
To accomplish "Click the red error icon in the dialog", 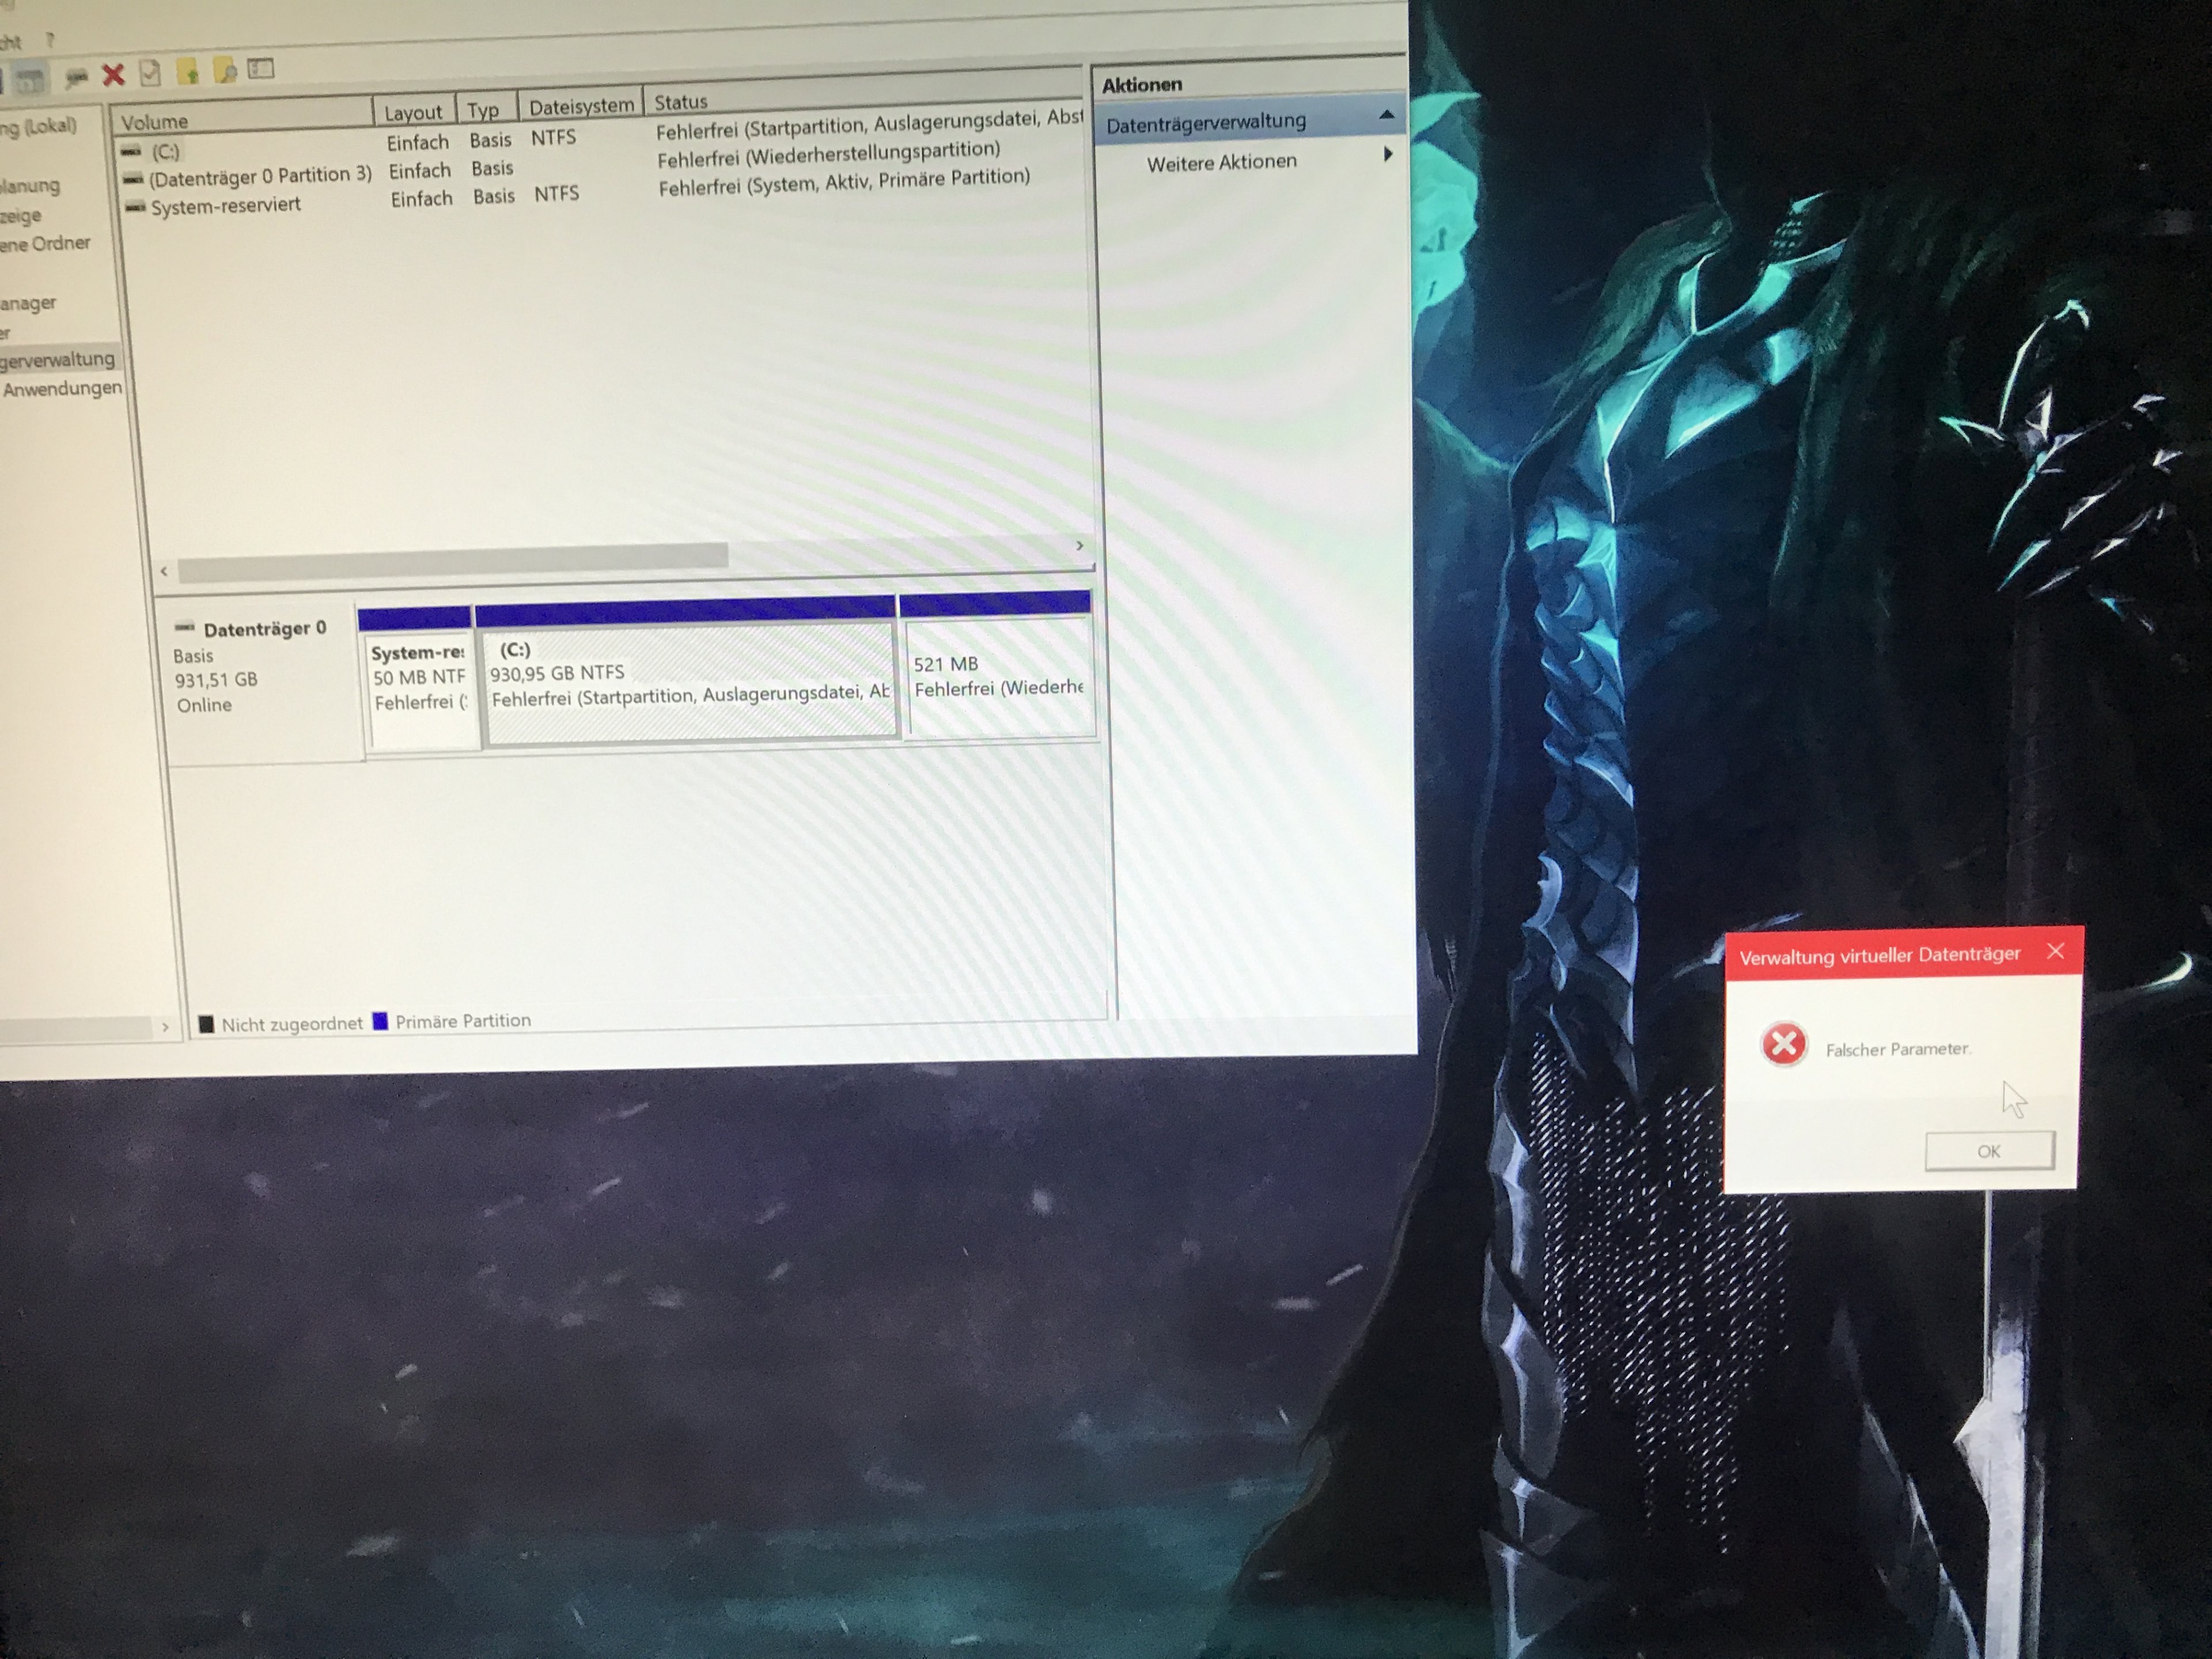I will 1783,1045.
